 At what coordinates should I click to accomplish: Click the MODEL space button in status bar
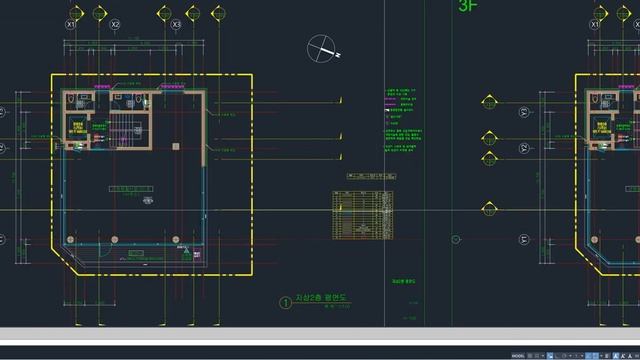click(518, 356)
